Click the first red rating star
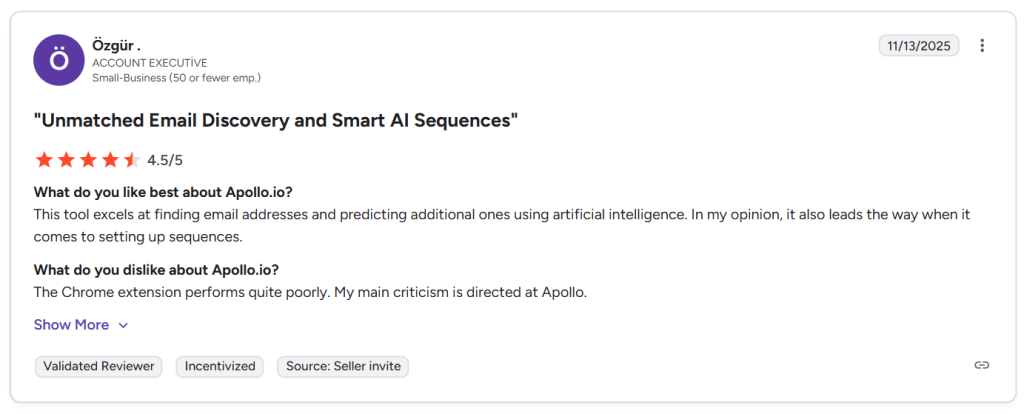 (44, 160)
